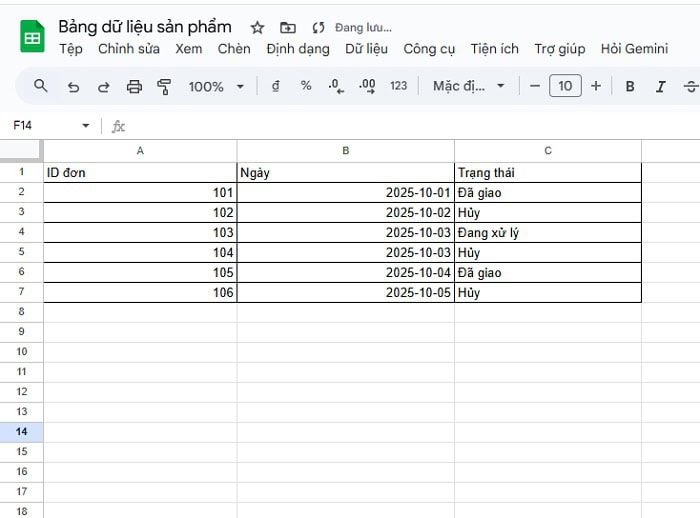Image resolution: width=700 pixels, height=518 pixels.
Task: Increase decimal places
Action: point(367,86)
